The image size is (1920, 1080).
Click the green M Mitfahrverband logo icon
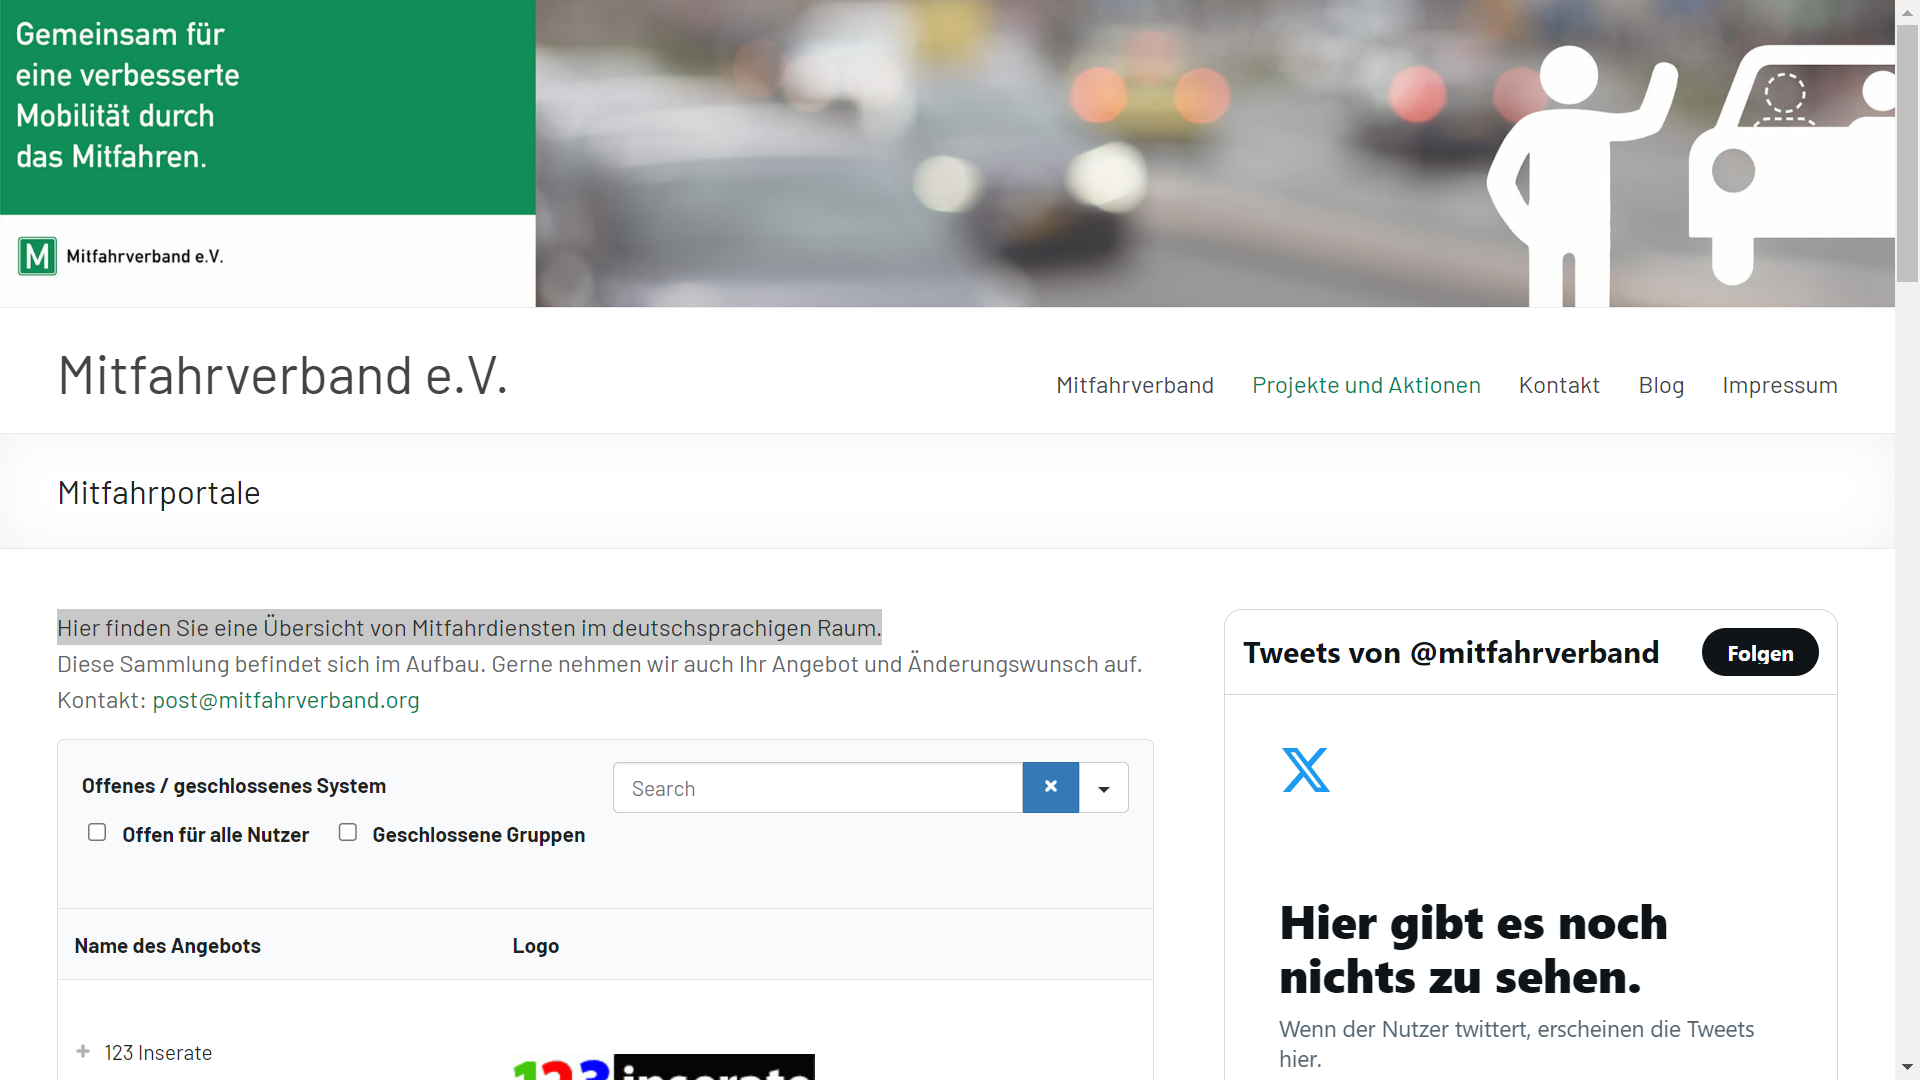pos(37,256)
